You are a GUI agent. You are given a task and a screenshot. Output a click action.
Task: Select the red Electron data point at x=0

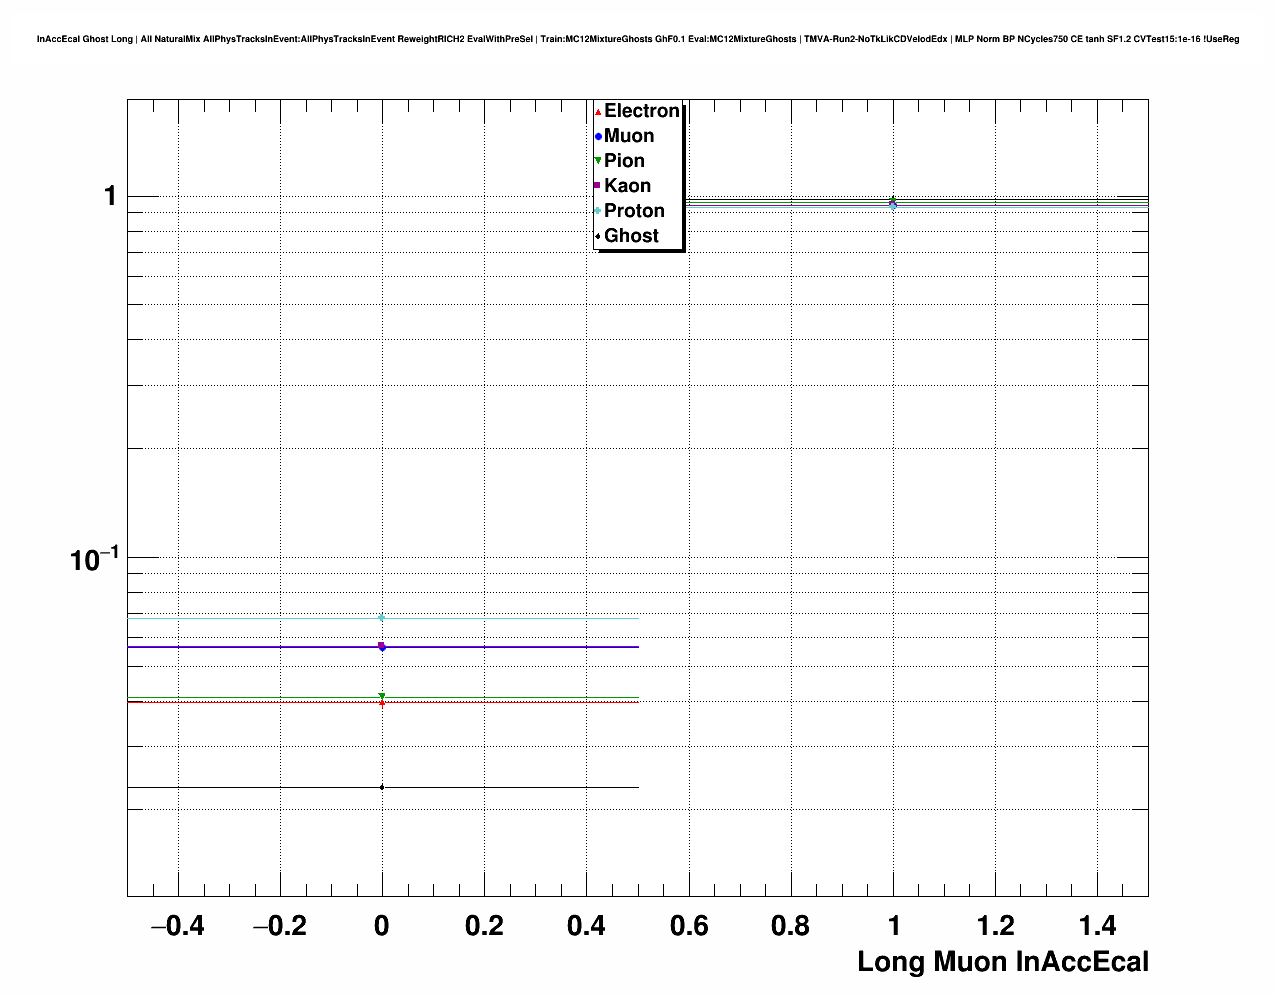[x=382, y=703]
